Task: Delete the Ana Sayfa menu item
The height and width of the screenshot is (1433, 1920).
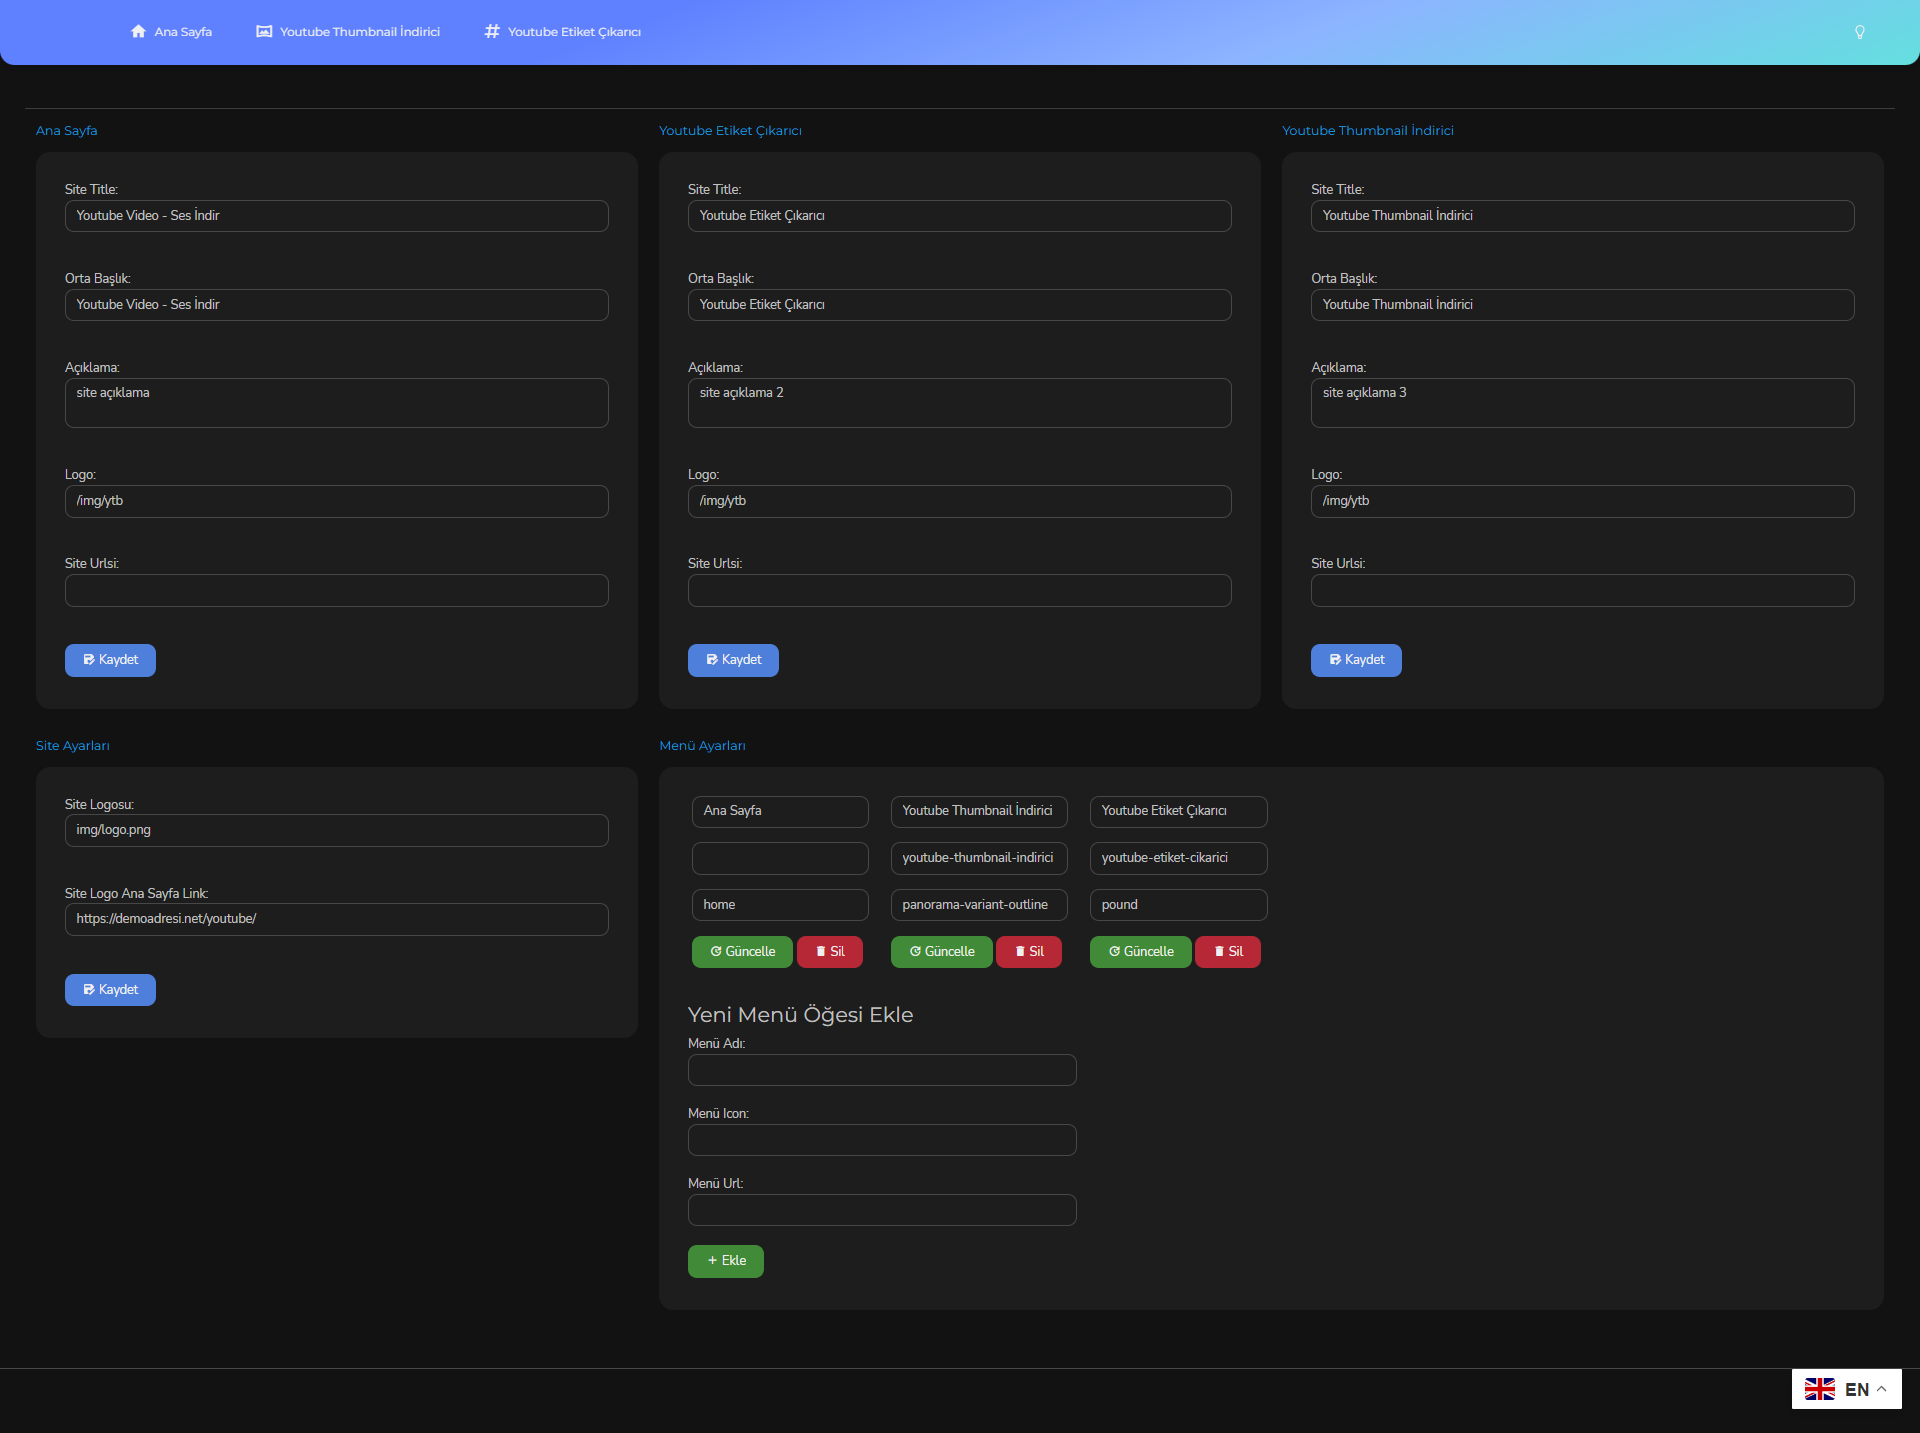Action: tap(830, 952)
